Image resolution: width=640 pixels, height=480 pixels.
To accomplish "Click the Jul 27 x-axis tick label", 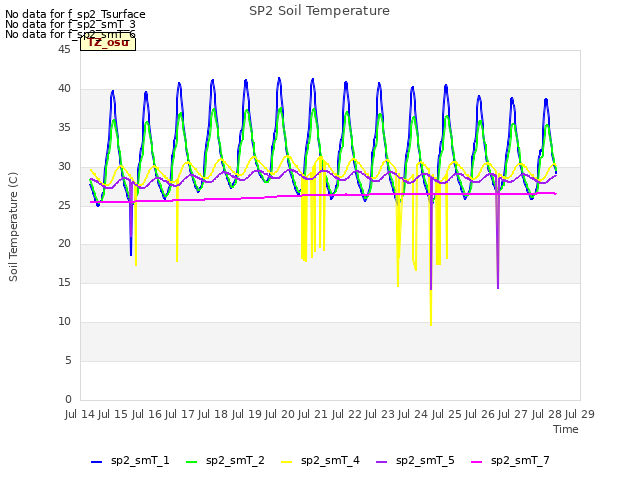I will coord(513,414).
